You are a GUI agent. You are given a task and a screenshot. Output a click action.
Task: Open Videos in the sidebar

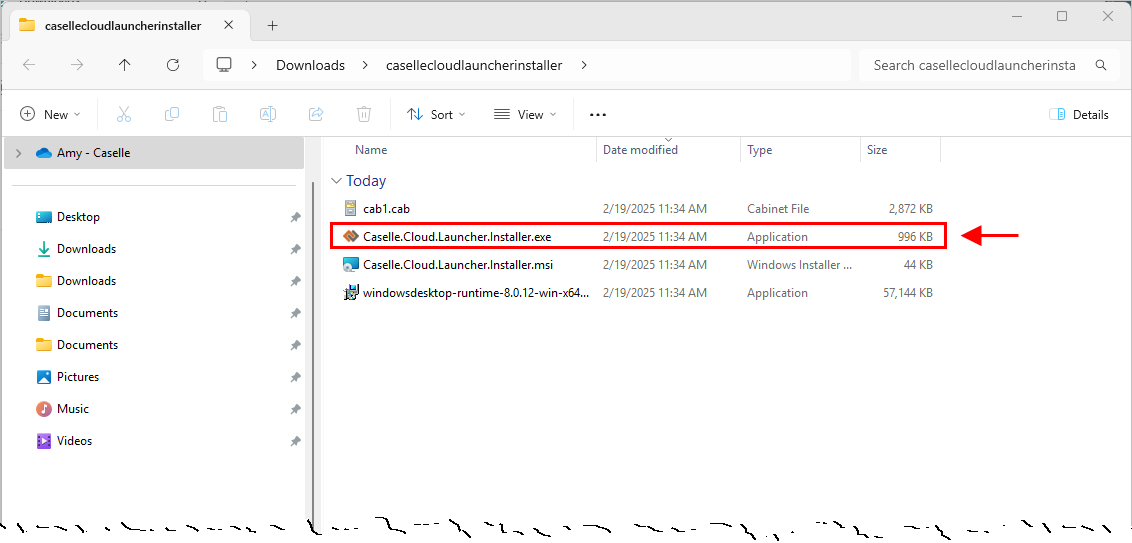(74, 440)
